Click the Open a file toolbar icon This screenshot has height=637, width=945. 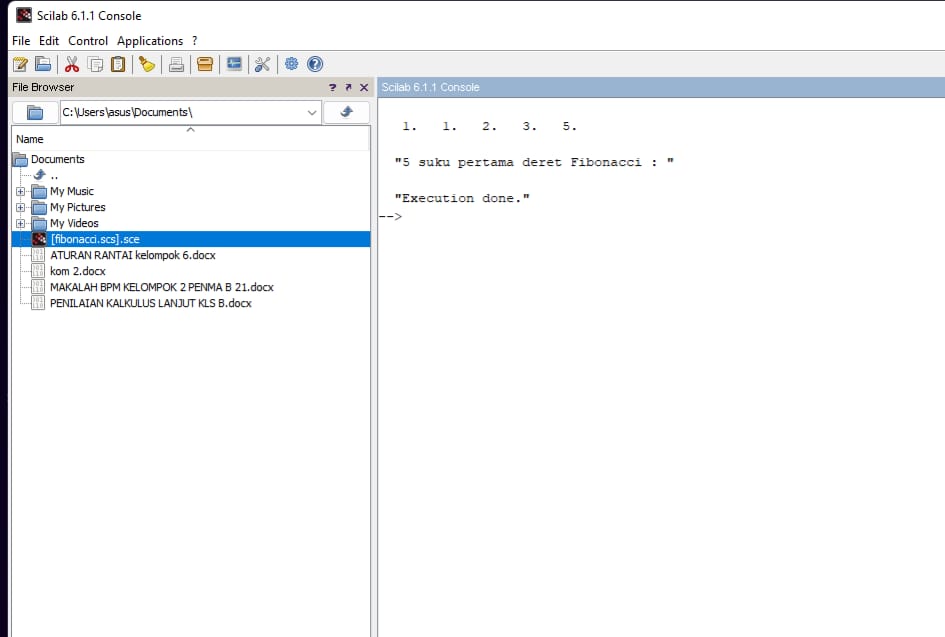point(43,64)
